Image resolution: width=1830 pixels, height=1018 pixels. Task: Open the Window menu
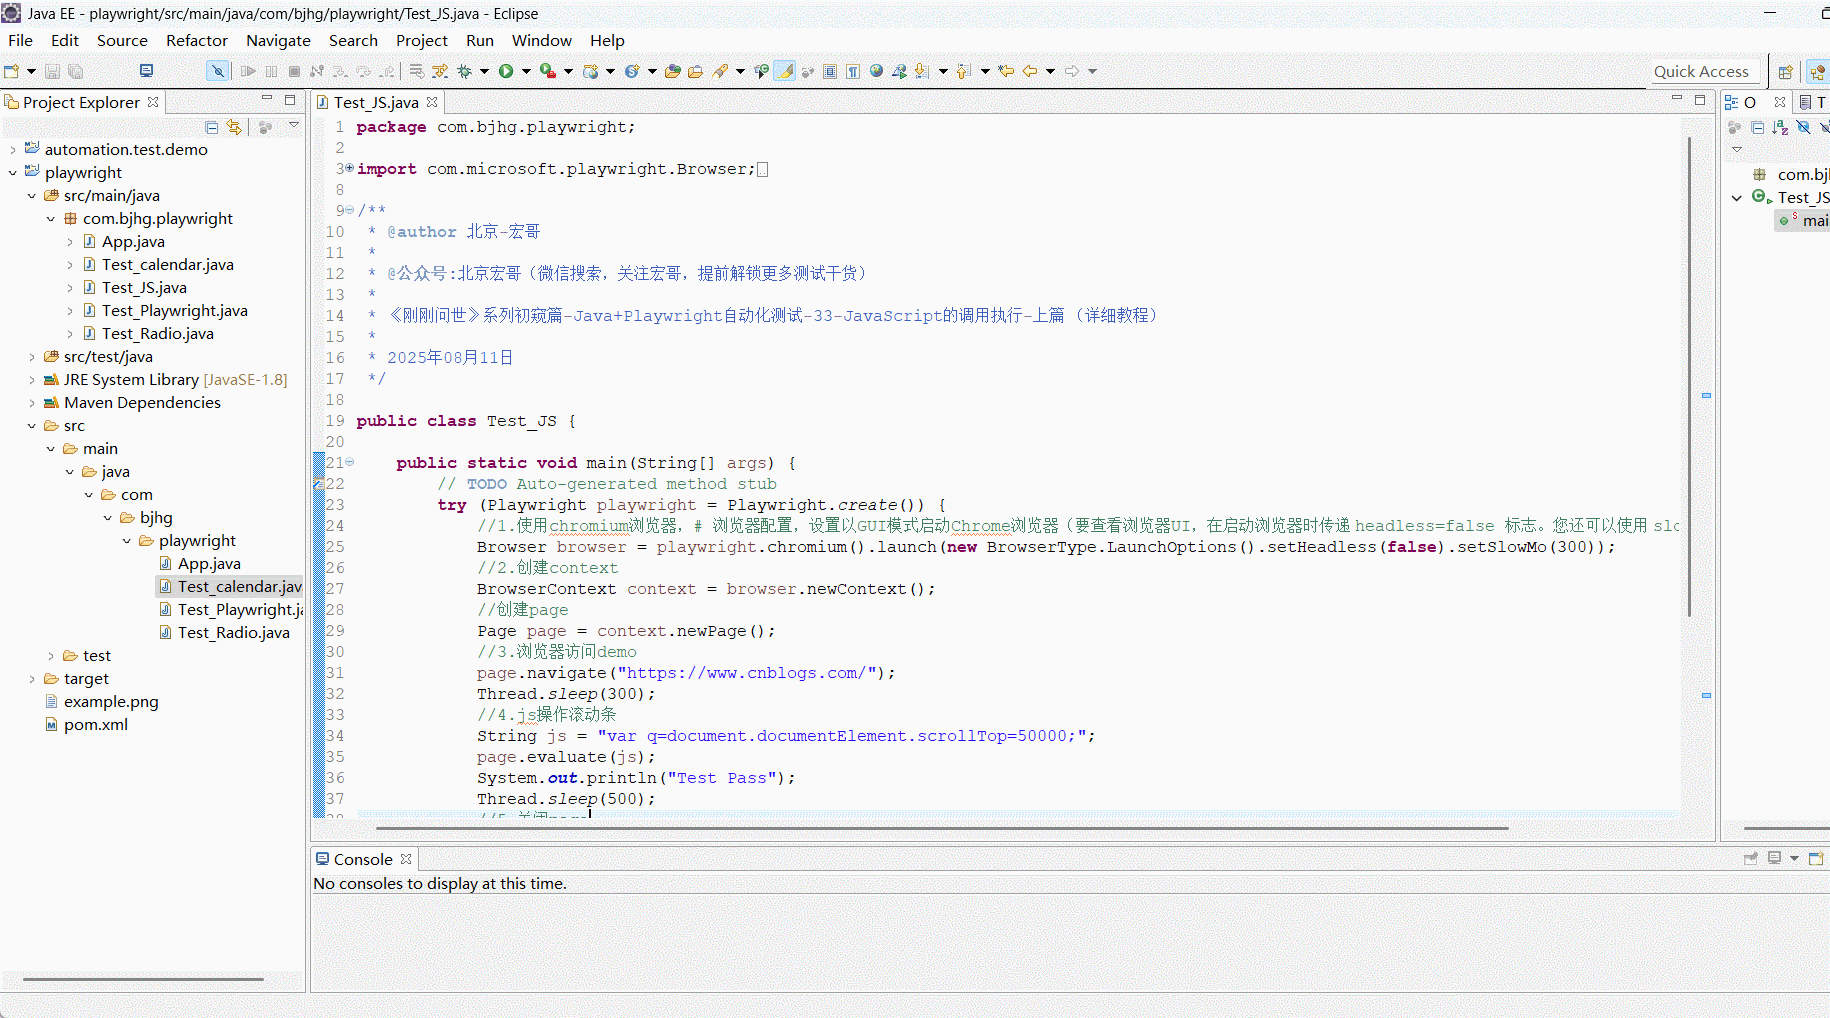[x=542, y=40]
